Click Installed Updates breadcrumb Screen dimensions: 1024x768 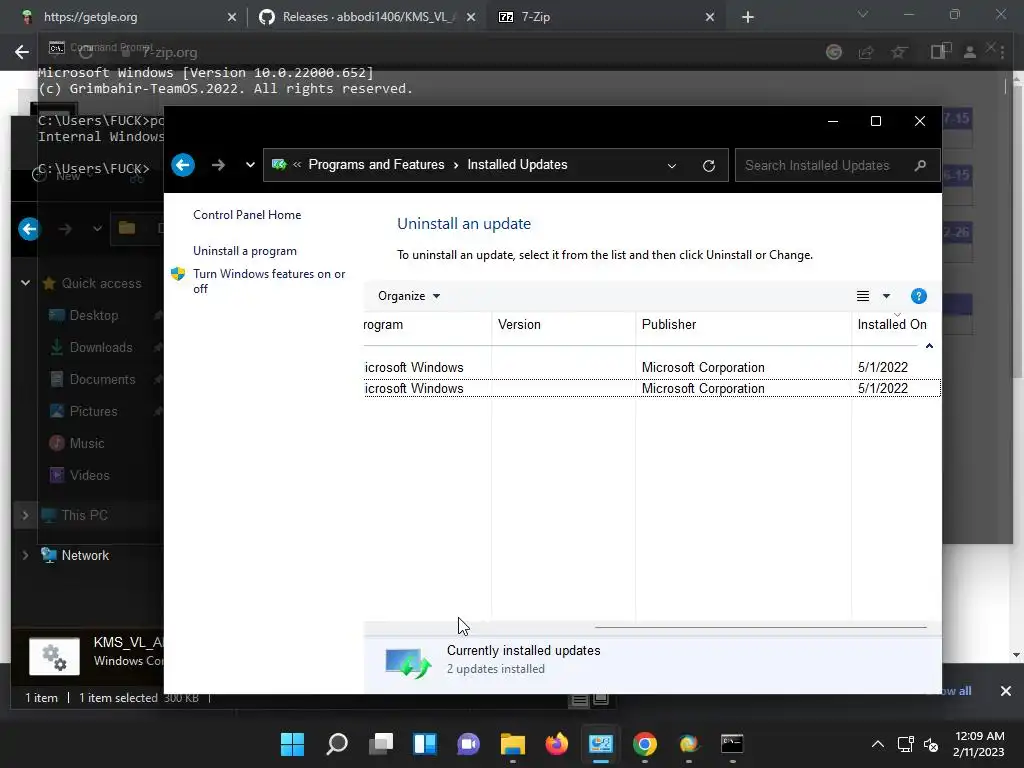[x=517, y=165]
